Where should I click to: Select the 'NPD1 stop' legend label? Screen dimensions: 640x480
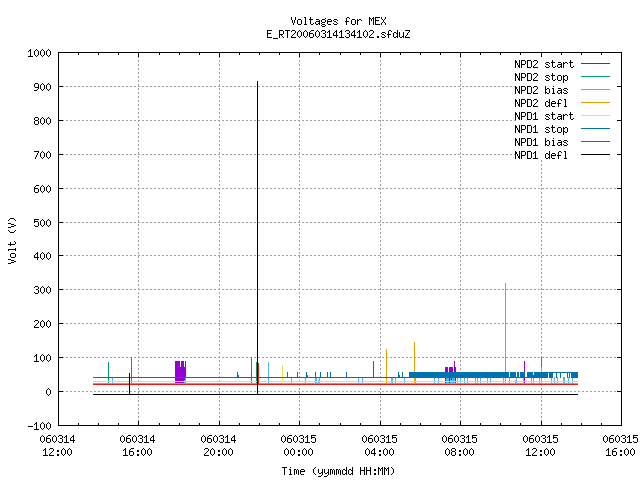click(x=541, y=129)
